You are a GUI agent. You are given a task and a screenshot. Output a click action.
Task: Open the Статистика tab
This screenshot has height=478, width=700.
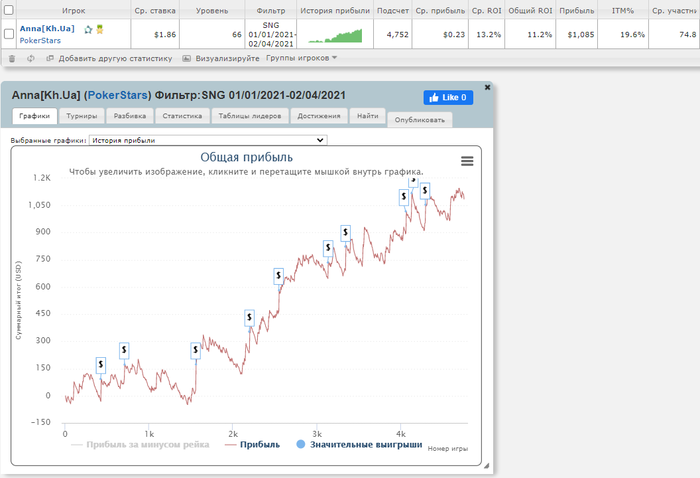[x=182, y=116]
